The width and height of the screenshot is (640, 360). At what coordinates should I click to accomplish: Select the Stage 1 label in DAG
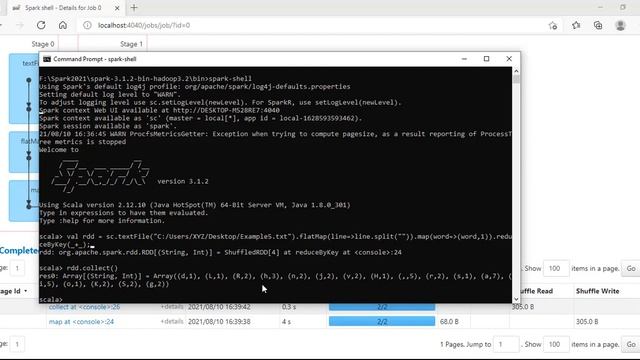[x=131, y=44]
